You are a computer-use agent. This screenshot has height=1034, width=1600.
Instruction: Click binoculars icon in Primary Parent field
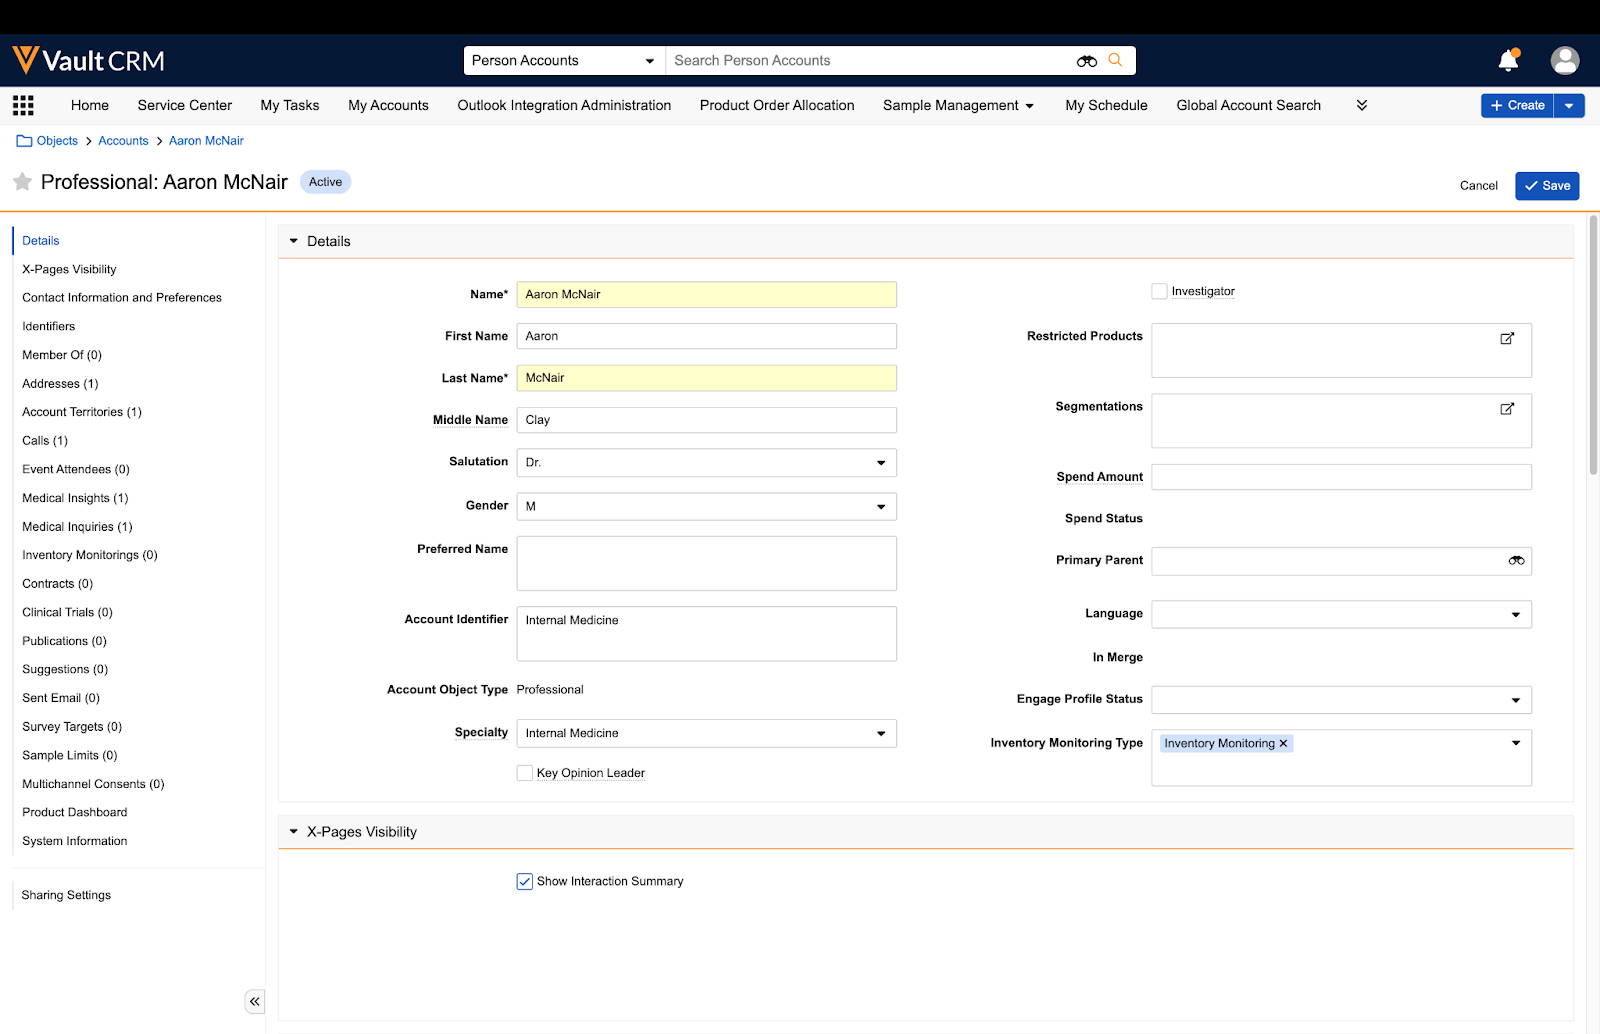pyautogui.click(x=1516, y=561)
